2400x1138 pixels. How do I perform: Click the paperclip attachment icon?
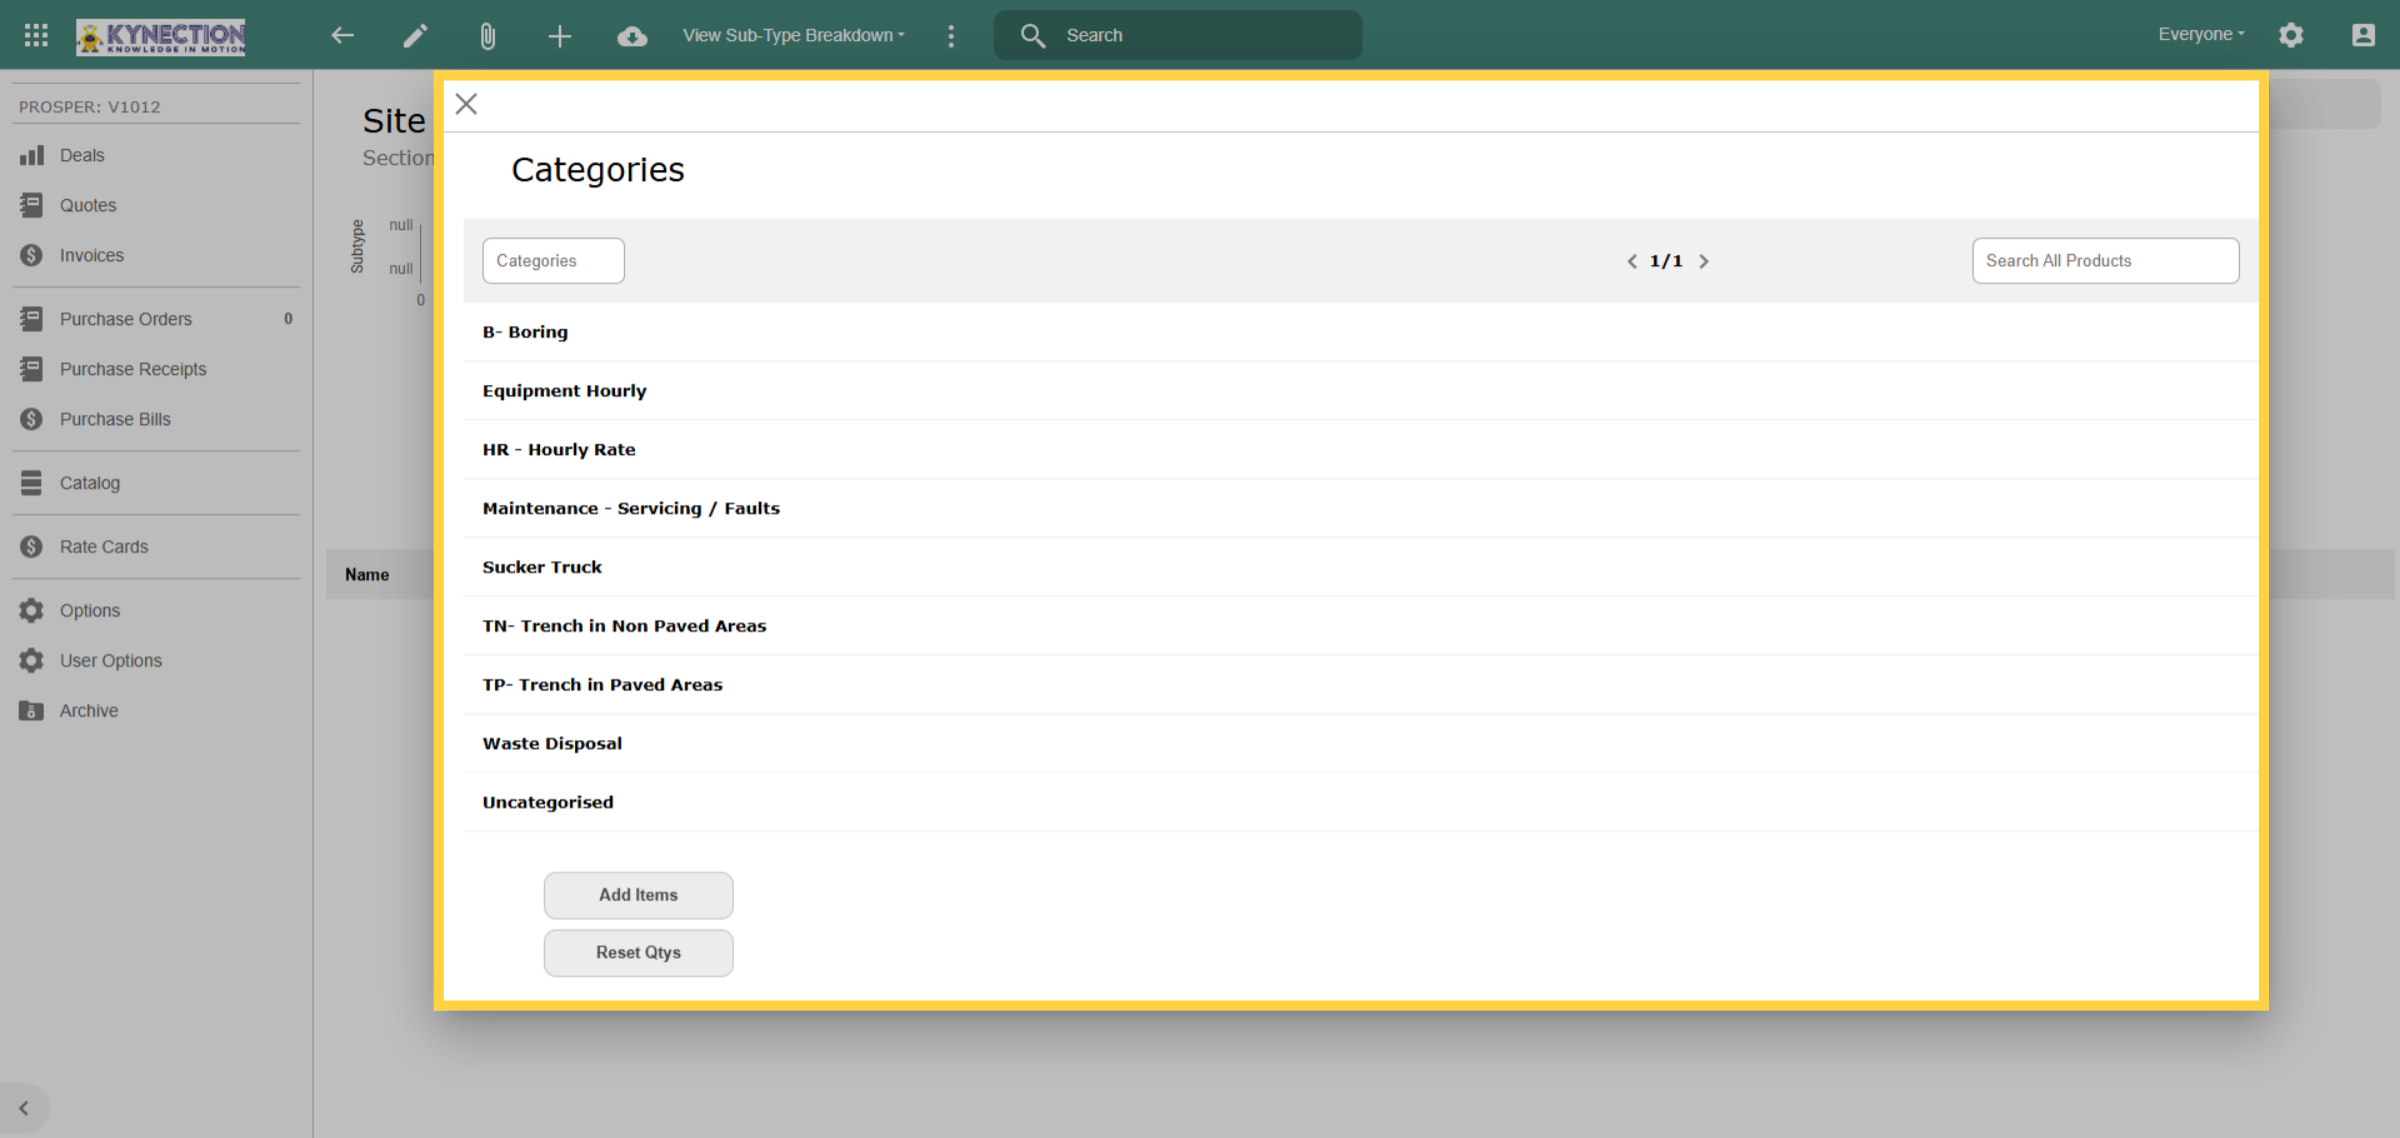[x=487, y=36]
